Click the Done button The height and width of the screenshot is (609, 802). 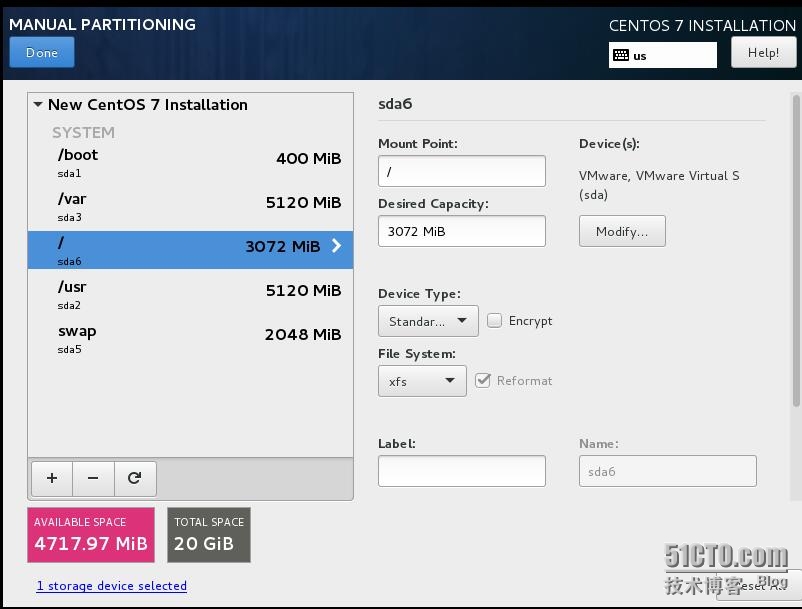coord(41,52)
